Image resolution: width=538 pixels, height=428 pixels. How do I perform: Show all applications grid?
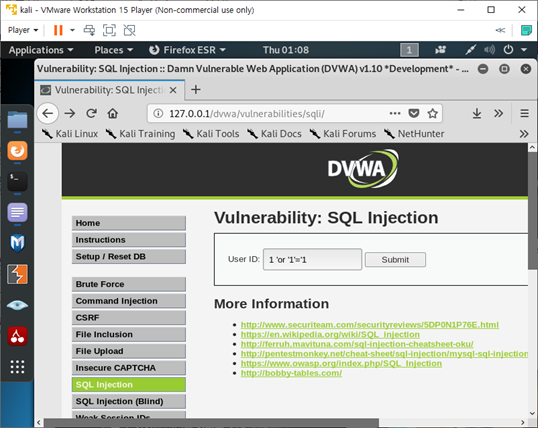(x=17, y=367)
